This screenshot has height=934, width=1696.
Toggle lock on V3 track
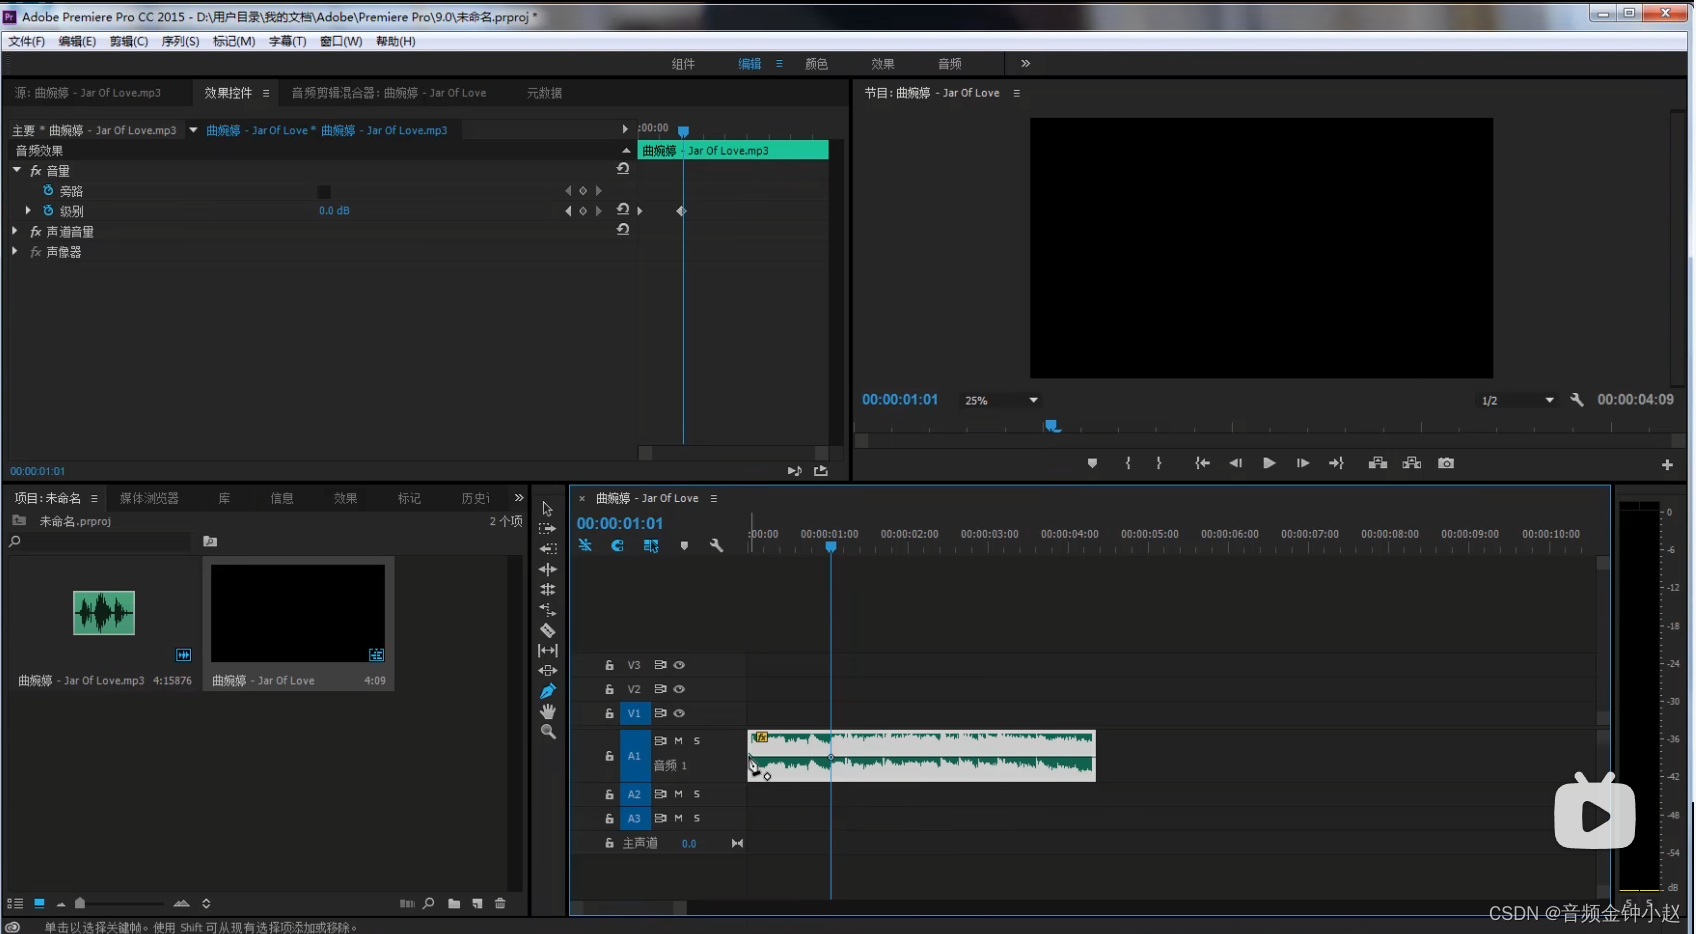point(609,665)
